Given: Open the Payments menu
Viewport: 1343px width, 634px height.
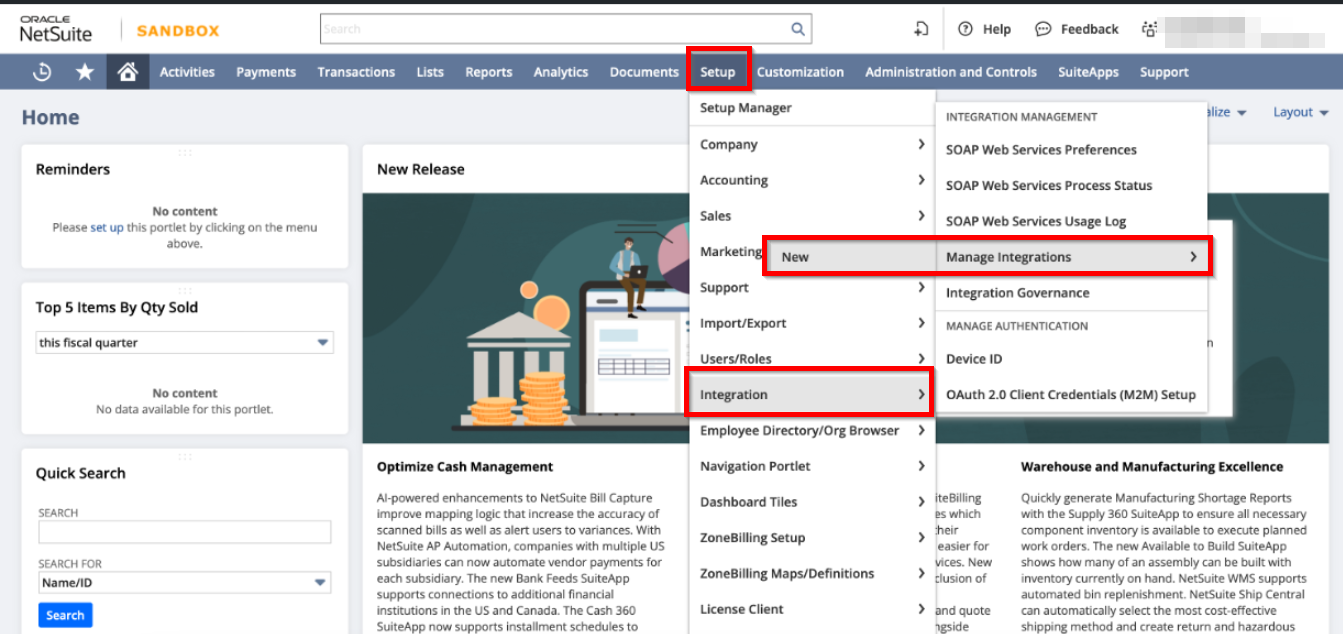Looking at the screenshot, I should point(266,72).
